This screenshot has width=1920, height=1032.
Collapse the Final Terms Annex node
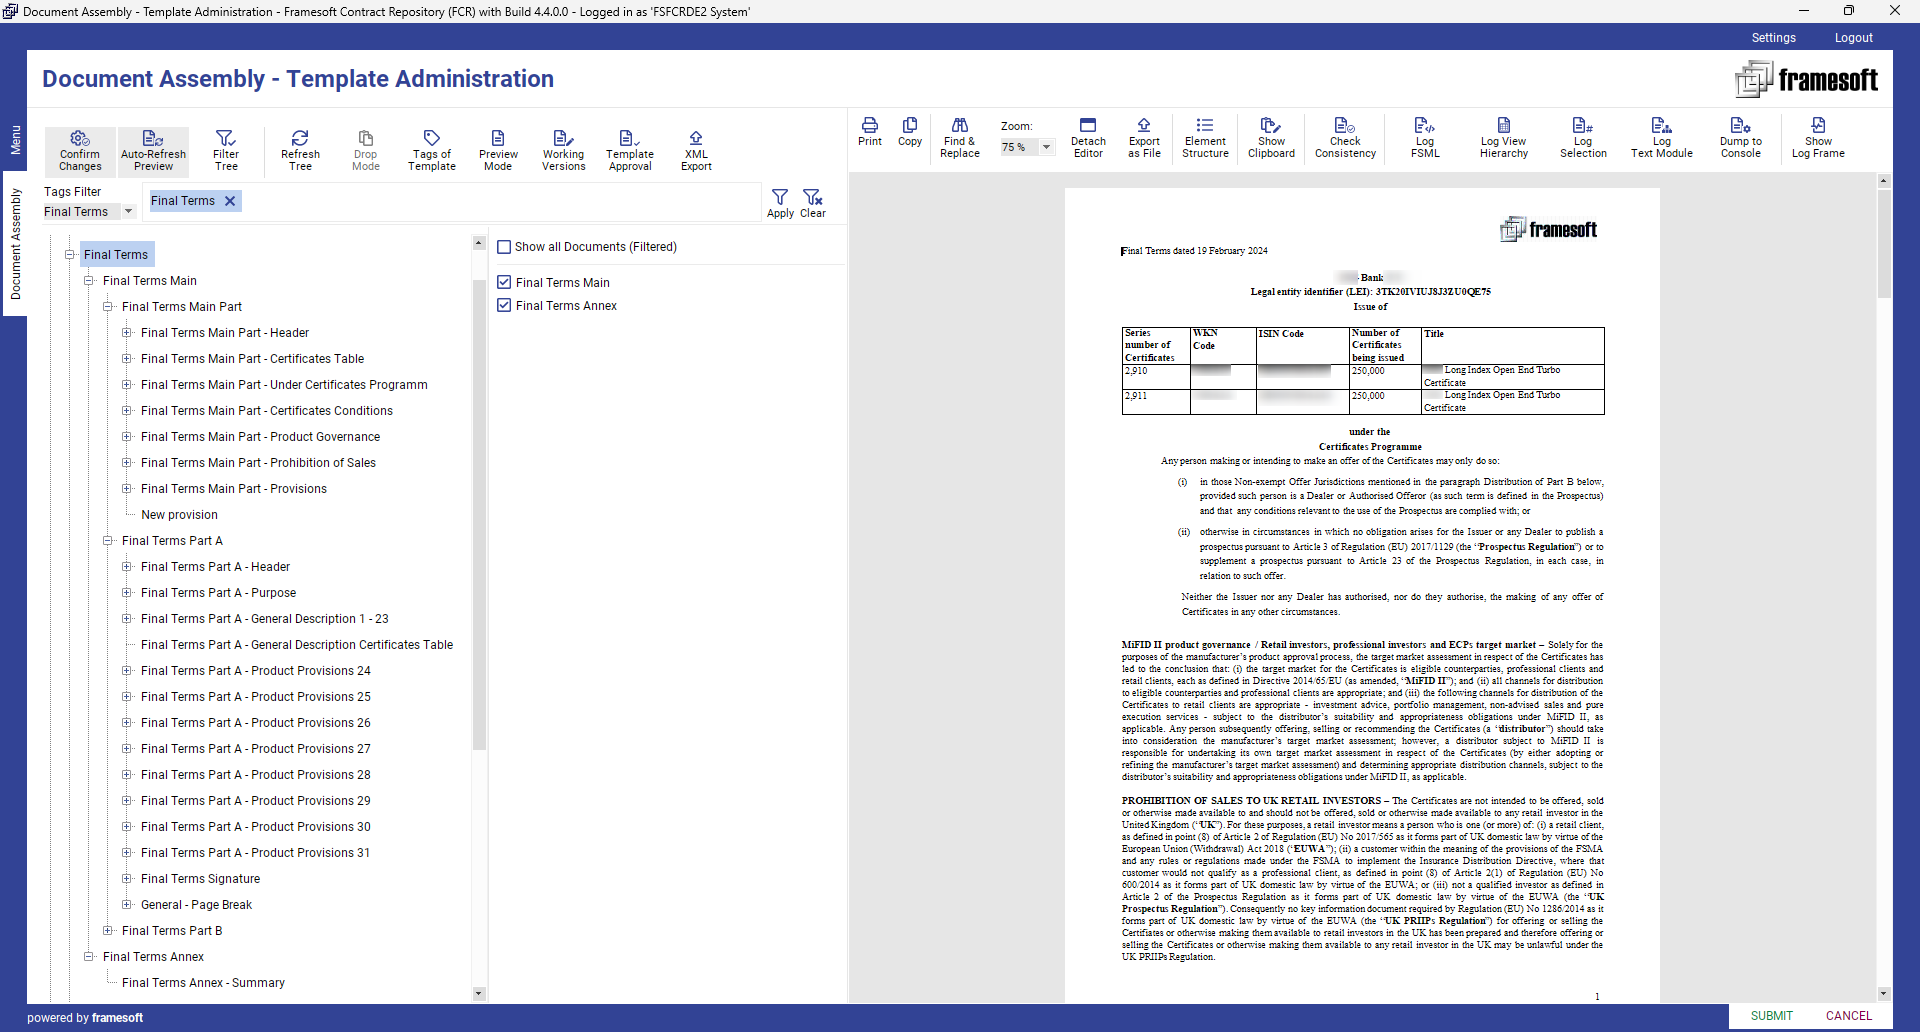89,957
